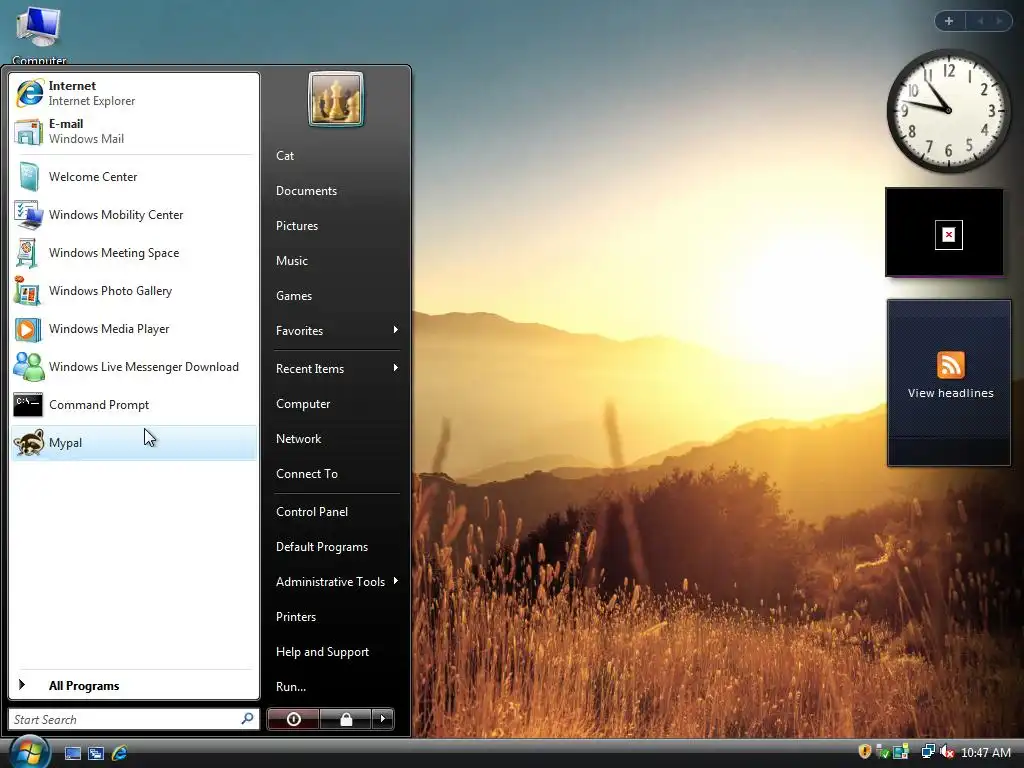Click Switch between windows quick launch icon
The image size is (1024, 768).
click(x=96, y=753)
